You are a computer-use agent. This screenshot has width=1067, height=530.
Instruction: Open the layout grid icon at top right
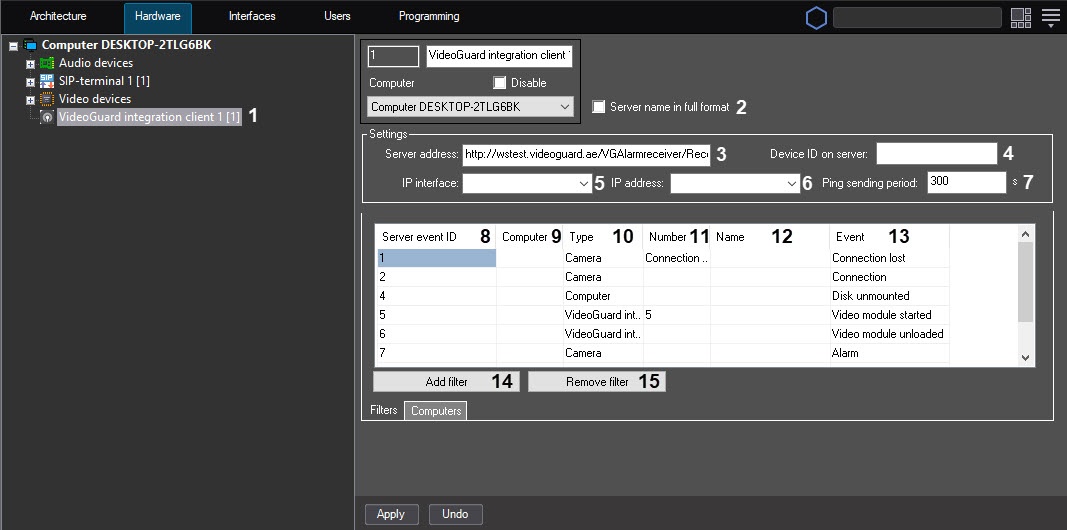click(1020, 17)
